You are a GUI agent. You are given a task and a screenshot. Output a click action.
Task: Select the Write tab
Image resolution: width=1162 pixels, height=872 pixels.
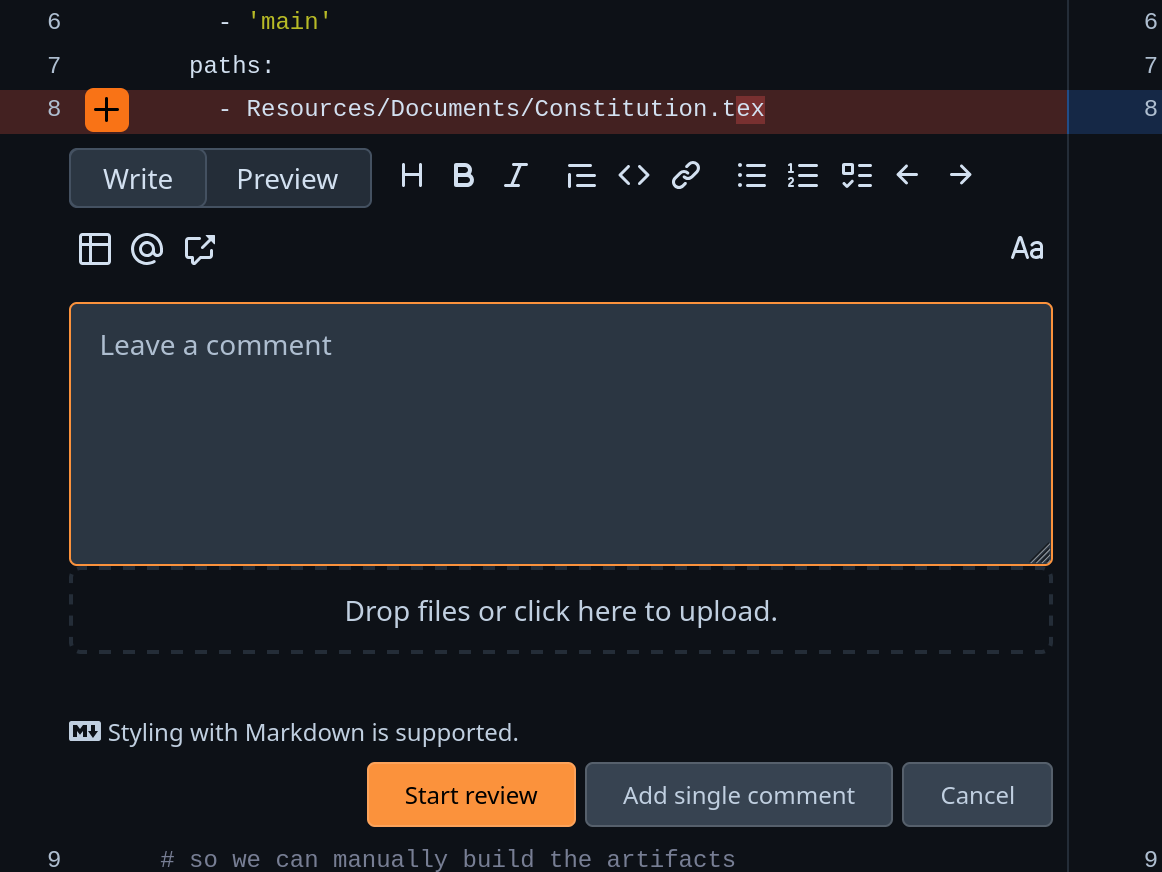[138, 179]
